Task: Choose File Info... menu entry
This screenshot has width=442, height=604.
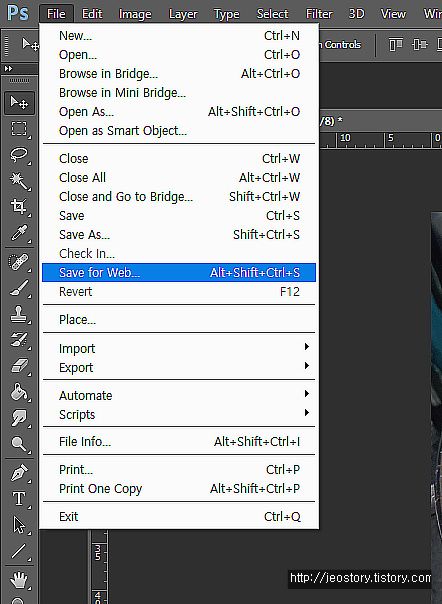Action: coord(179,441)
